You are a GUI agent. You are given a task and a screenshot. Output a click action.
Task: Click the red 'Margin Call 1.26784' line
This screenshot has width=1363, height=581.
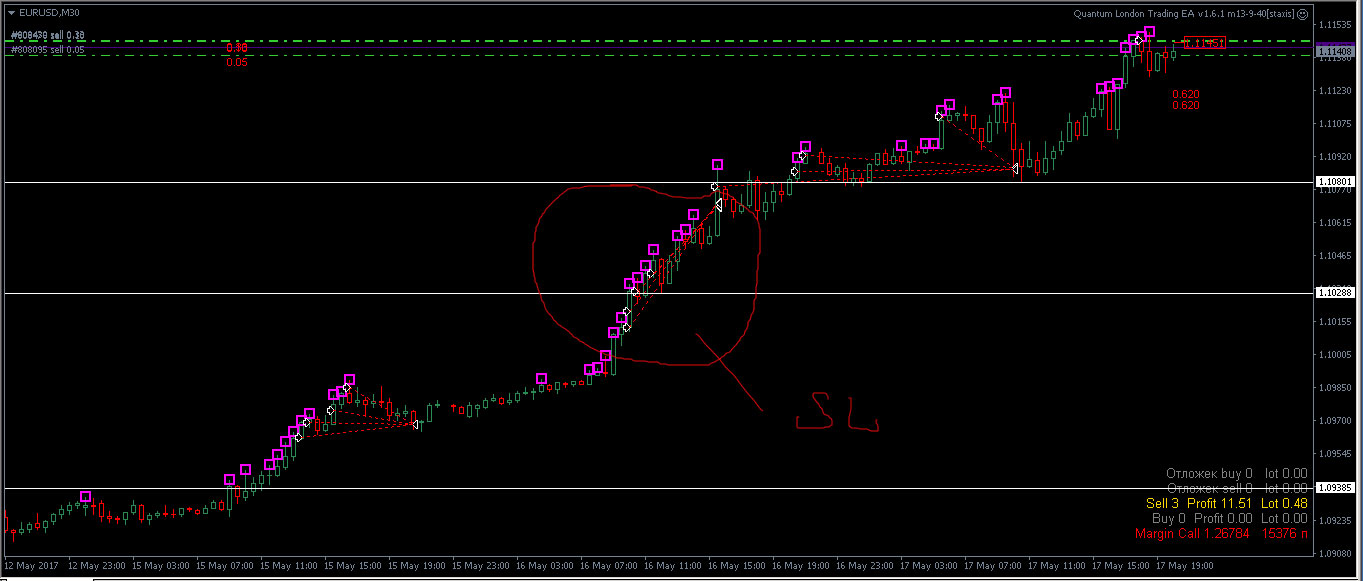click(x=1221, y=533)
